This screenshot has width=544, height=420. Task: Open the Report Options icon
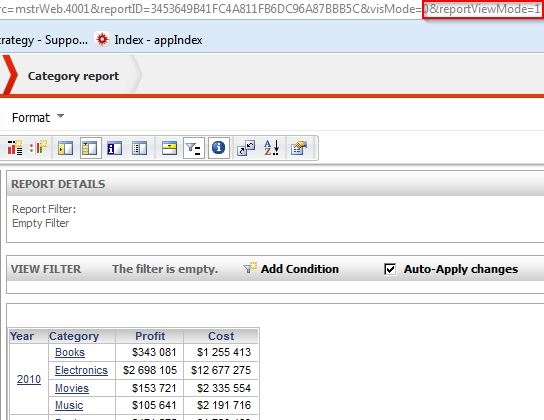[299, 148]
